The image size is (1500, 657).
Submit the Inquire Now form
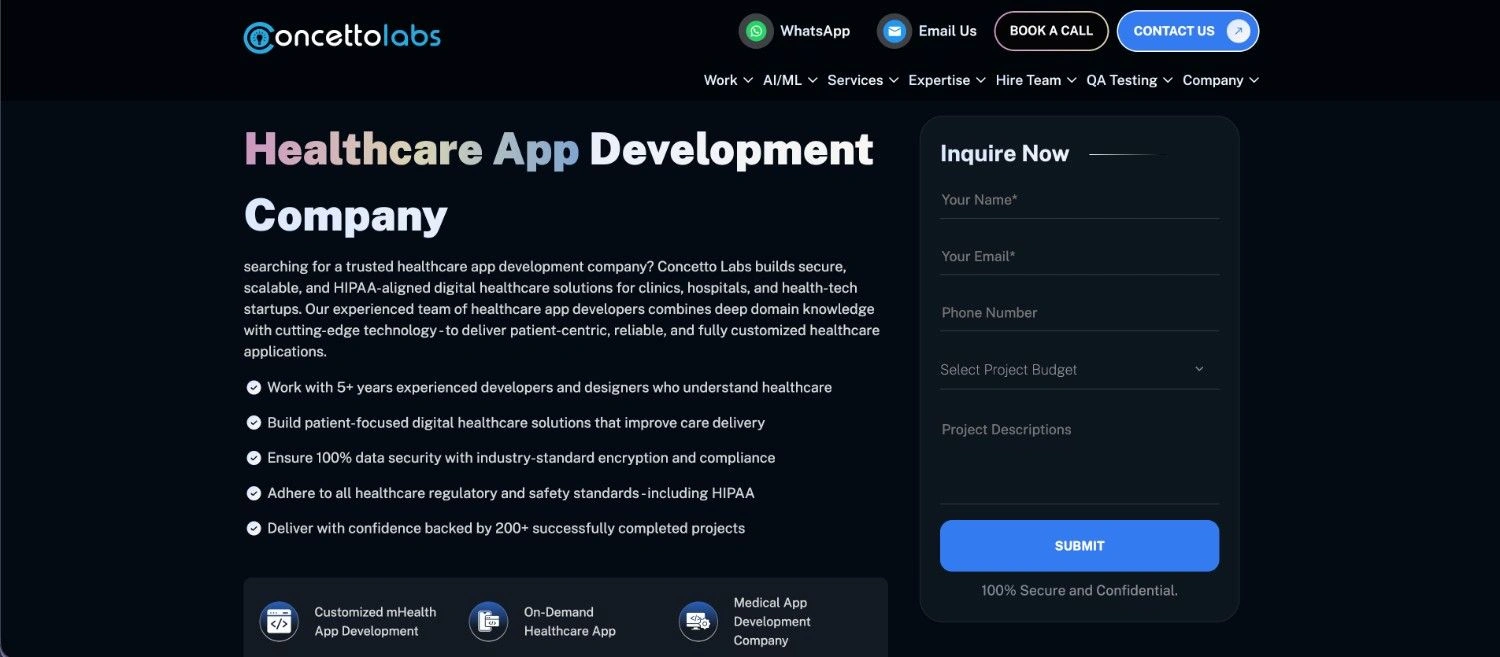point(1079,546)
